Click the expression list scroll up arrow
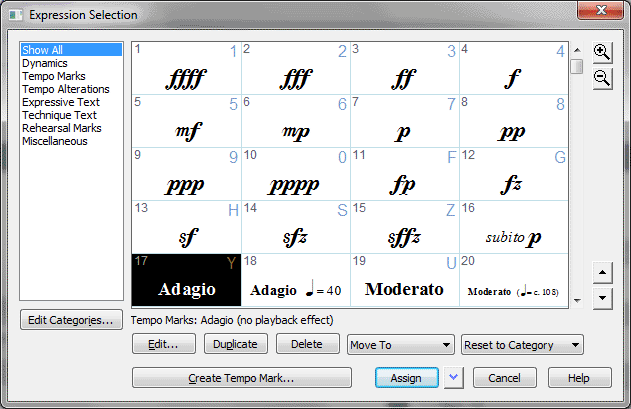The height and width of the screenshot is (409, 631). (x=577, y=50)
